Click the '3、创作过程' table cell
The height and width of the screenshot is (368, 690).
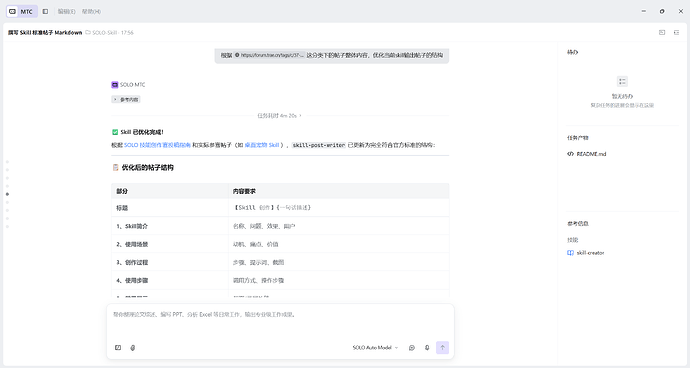(x=170, y=262)
